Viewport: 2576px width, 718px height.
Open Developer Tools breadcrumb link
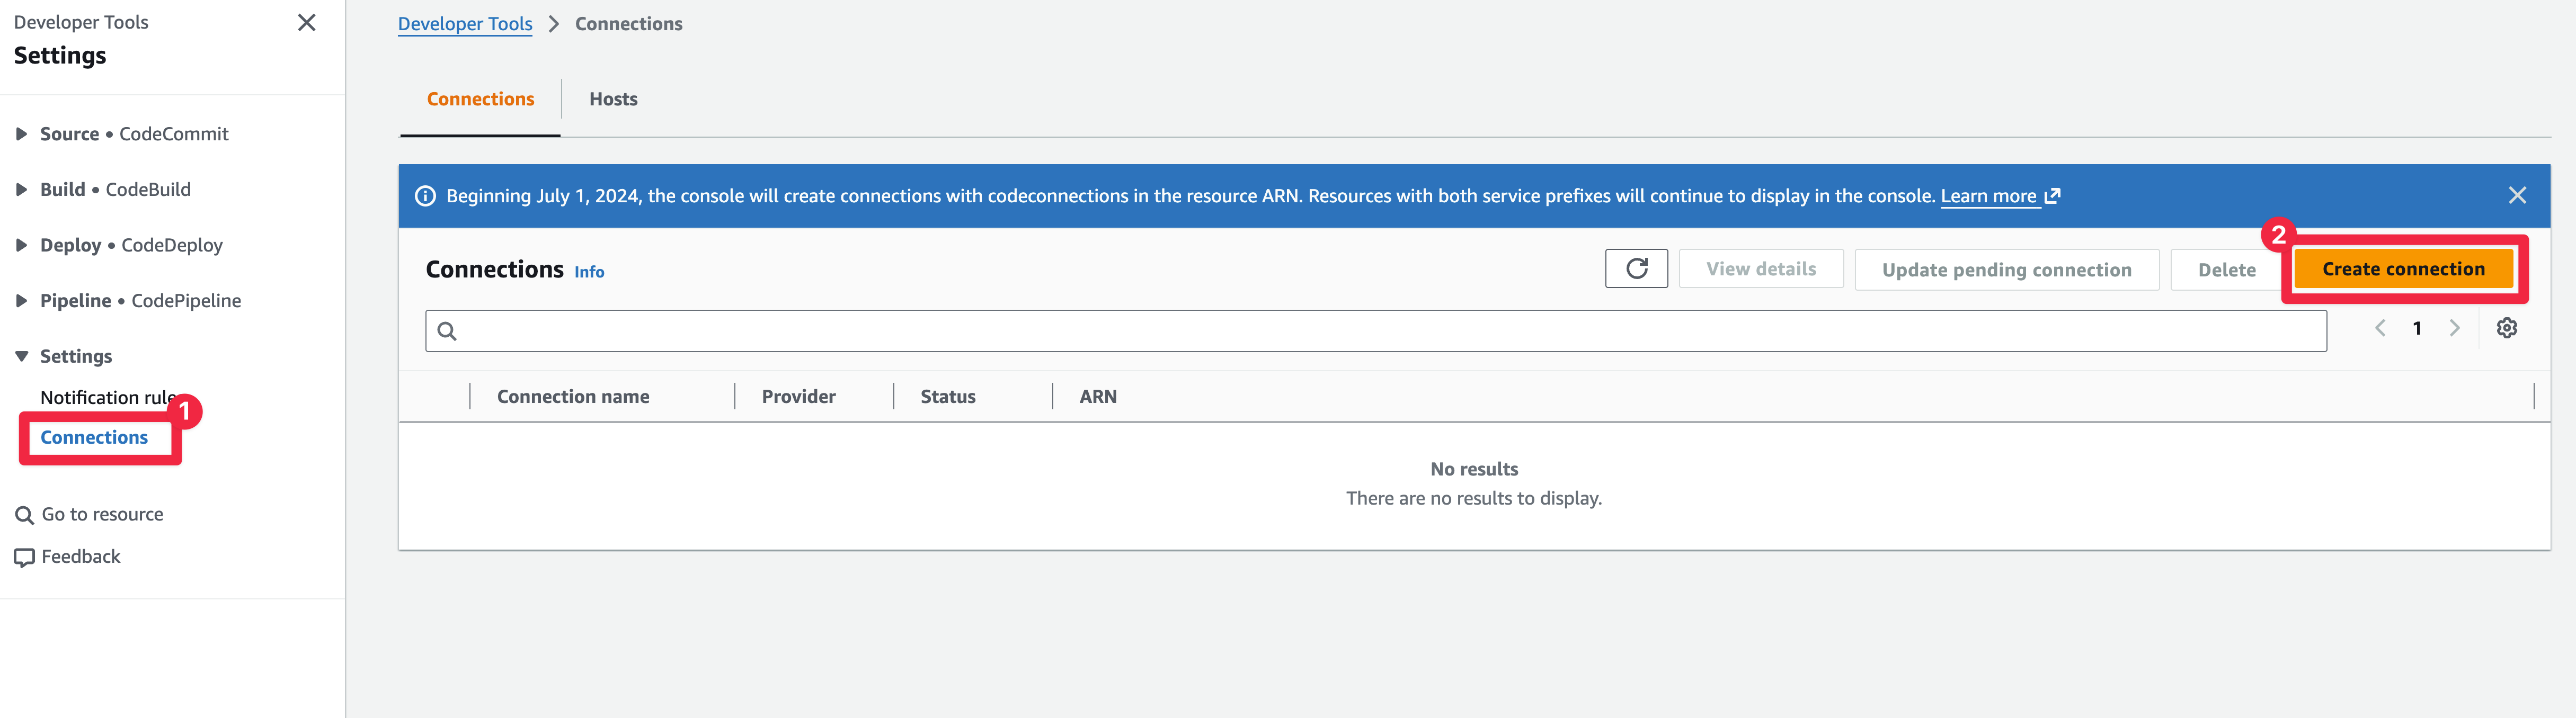(x=465, y=23)
